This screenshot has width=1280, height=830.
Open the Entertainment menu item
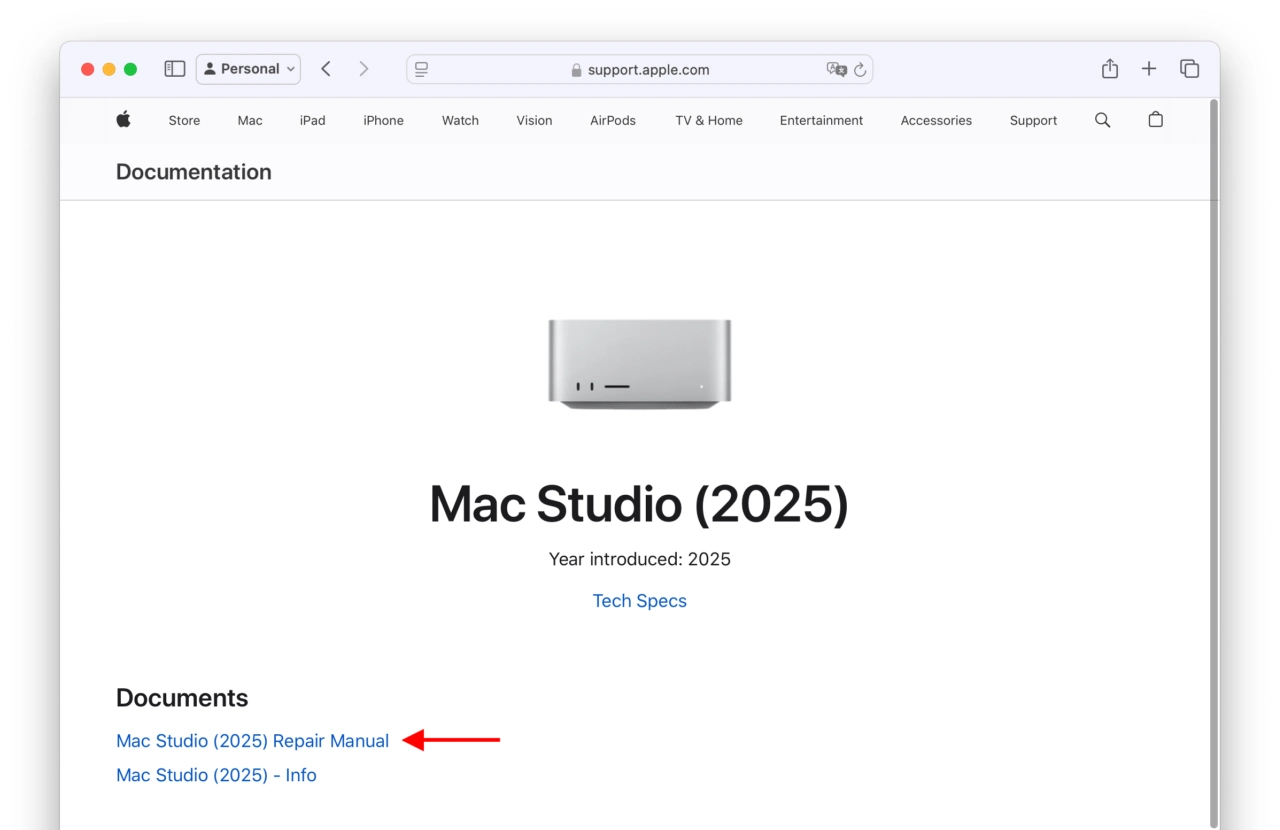[x=821, y=120]
